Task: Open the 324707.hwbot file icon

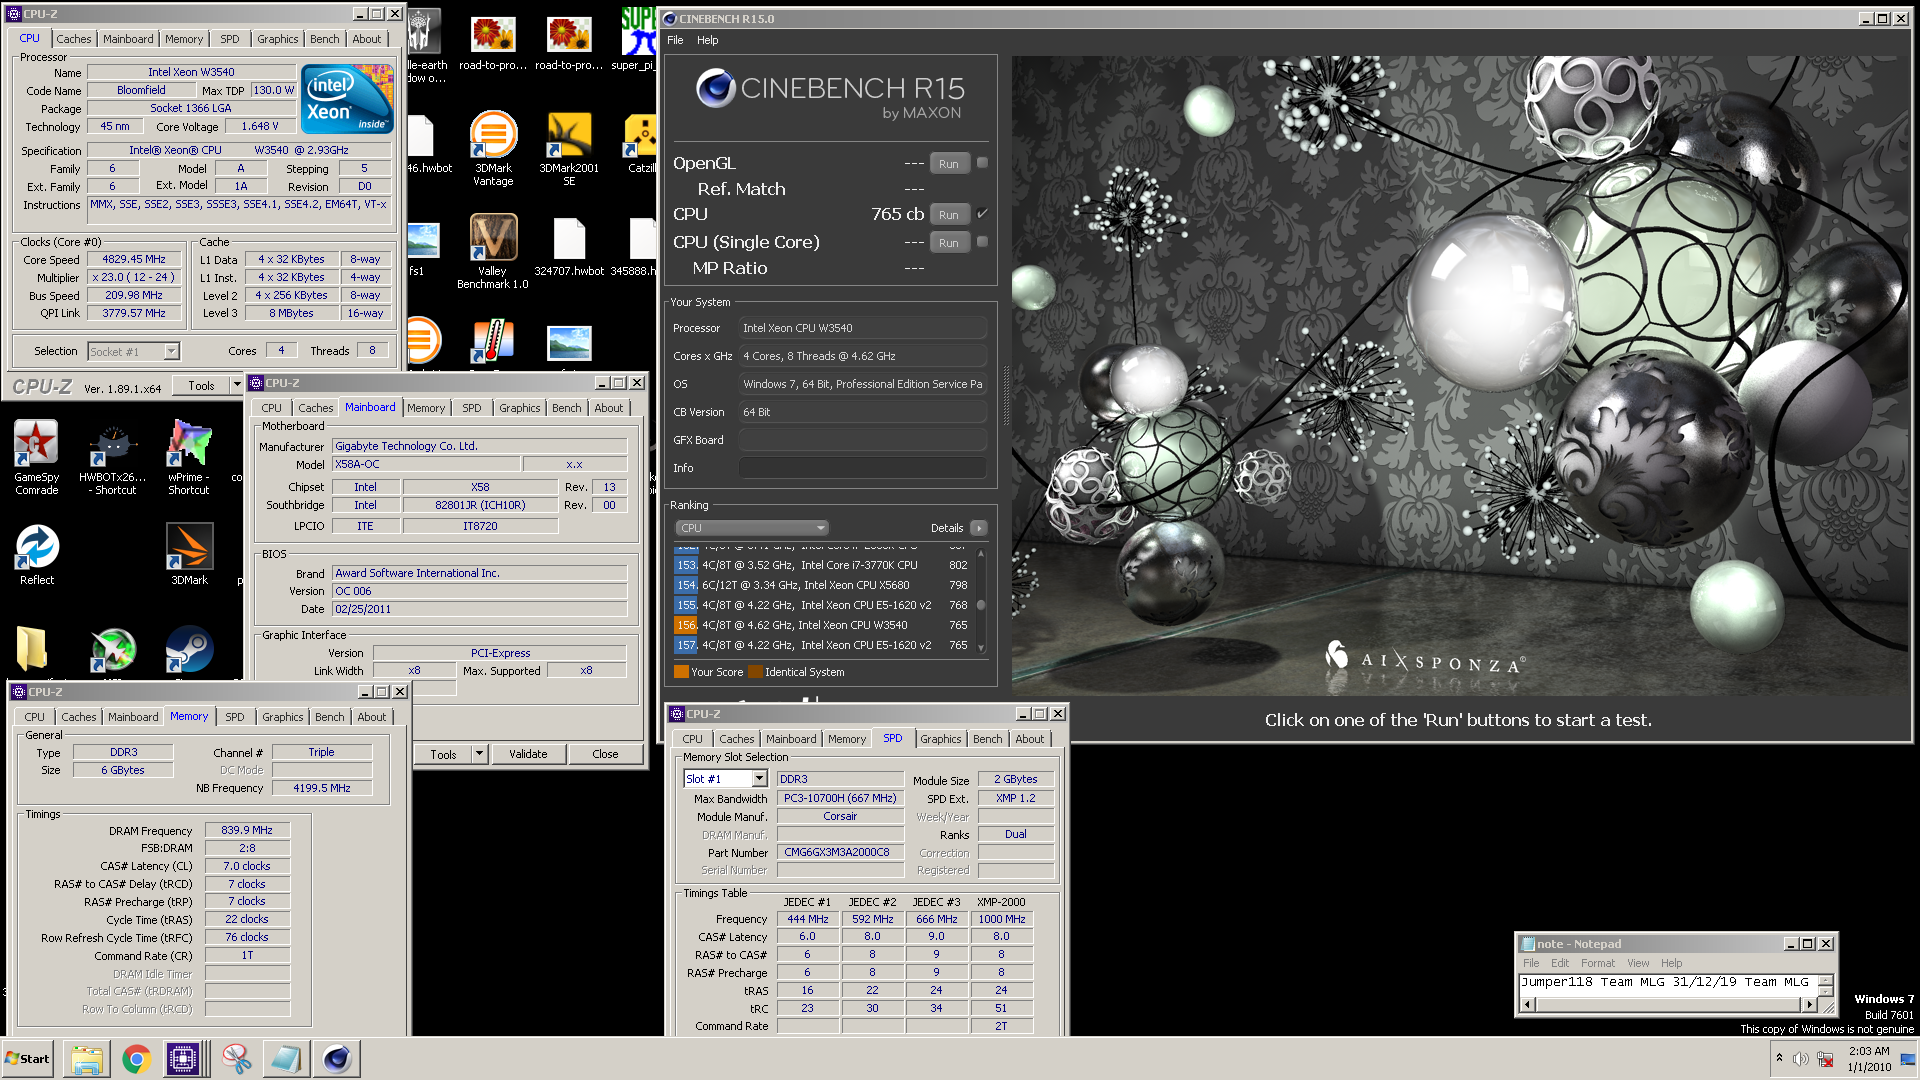Action: [x=569, y=247]
